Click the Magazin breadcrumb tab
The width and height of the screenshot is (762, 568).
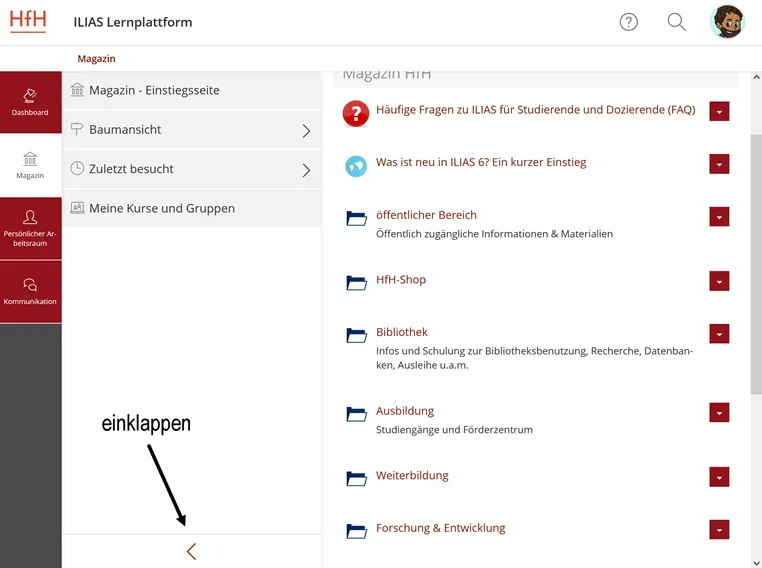coord(96,59)
